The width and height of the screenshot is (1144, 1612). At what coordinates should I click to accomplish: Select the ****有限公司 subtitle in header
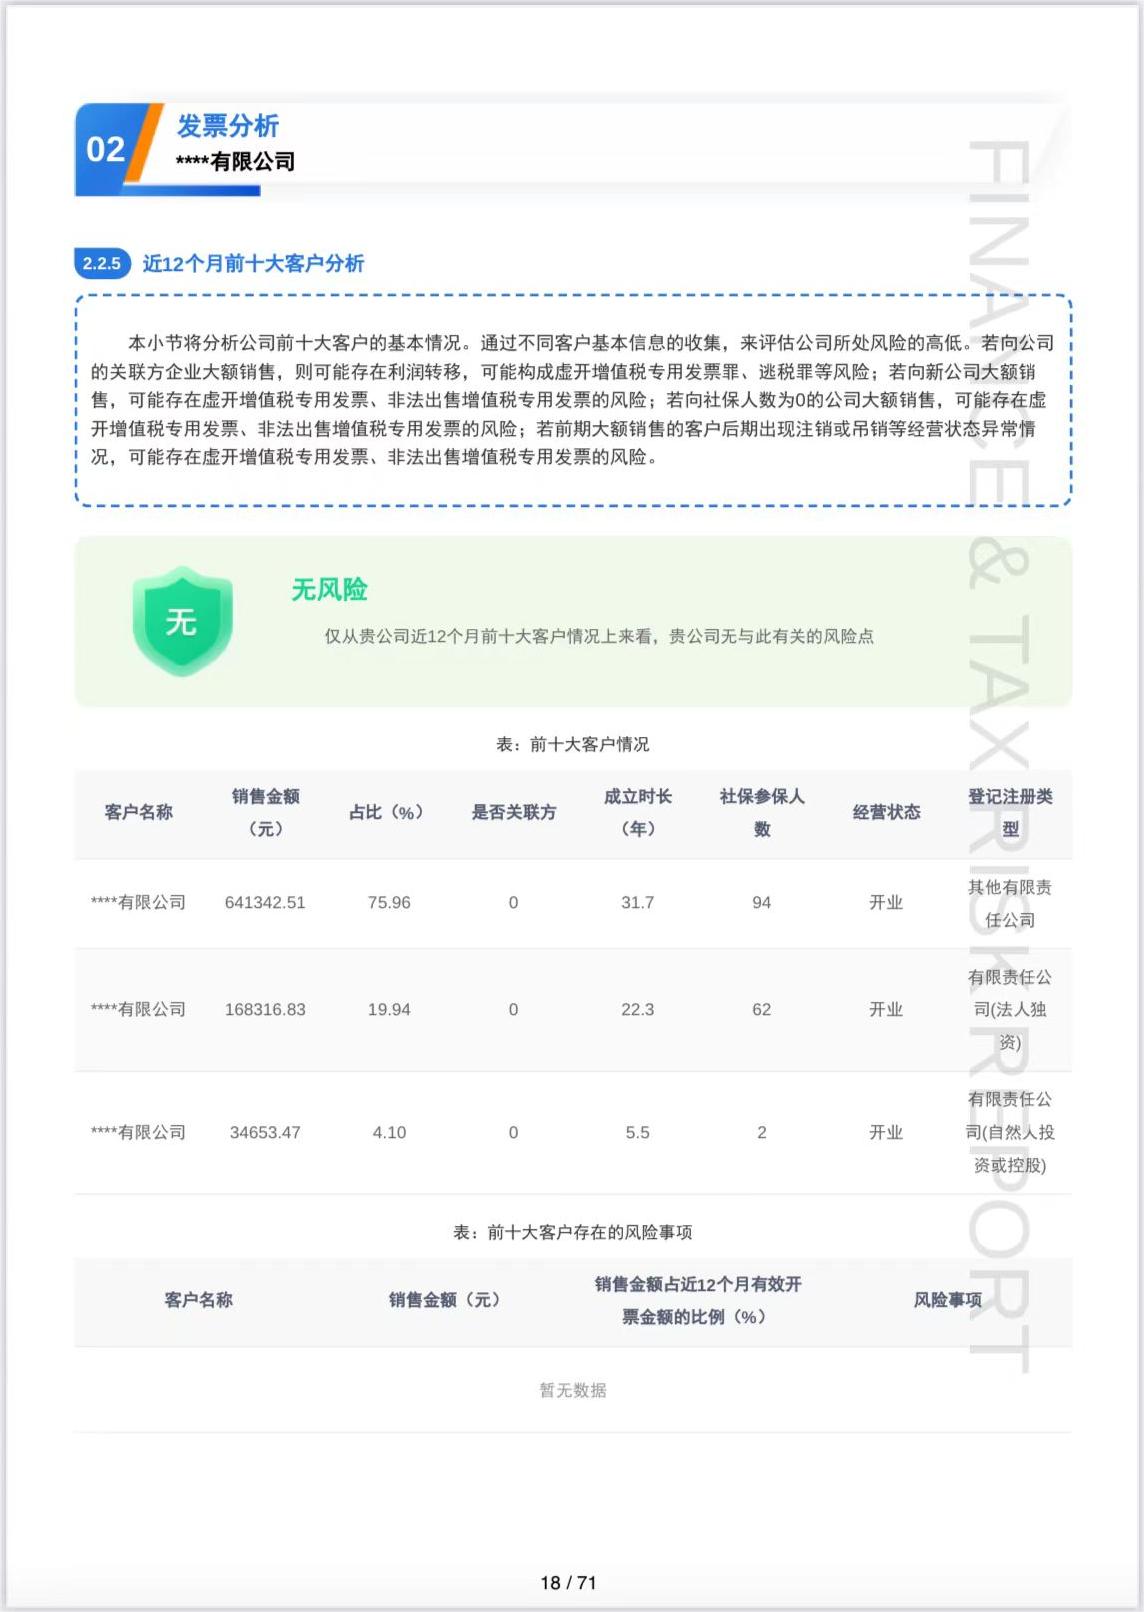[235, 162]
